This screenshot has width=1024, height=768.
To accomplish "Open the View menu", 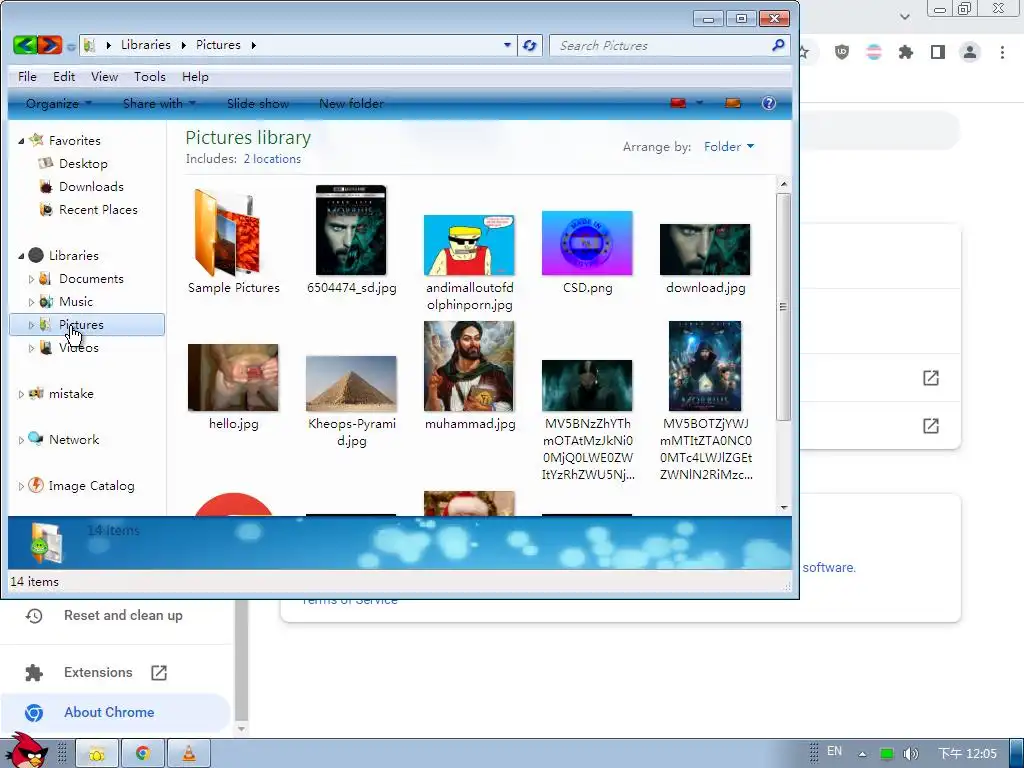I will pyautogui.click(x=104, y=76).
